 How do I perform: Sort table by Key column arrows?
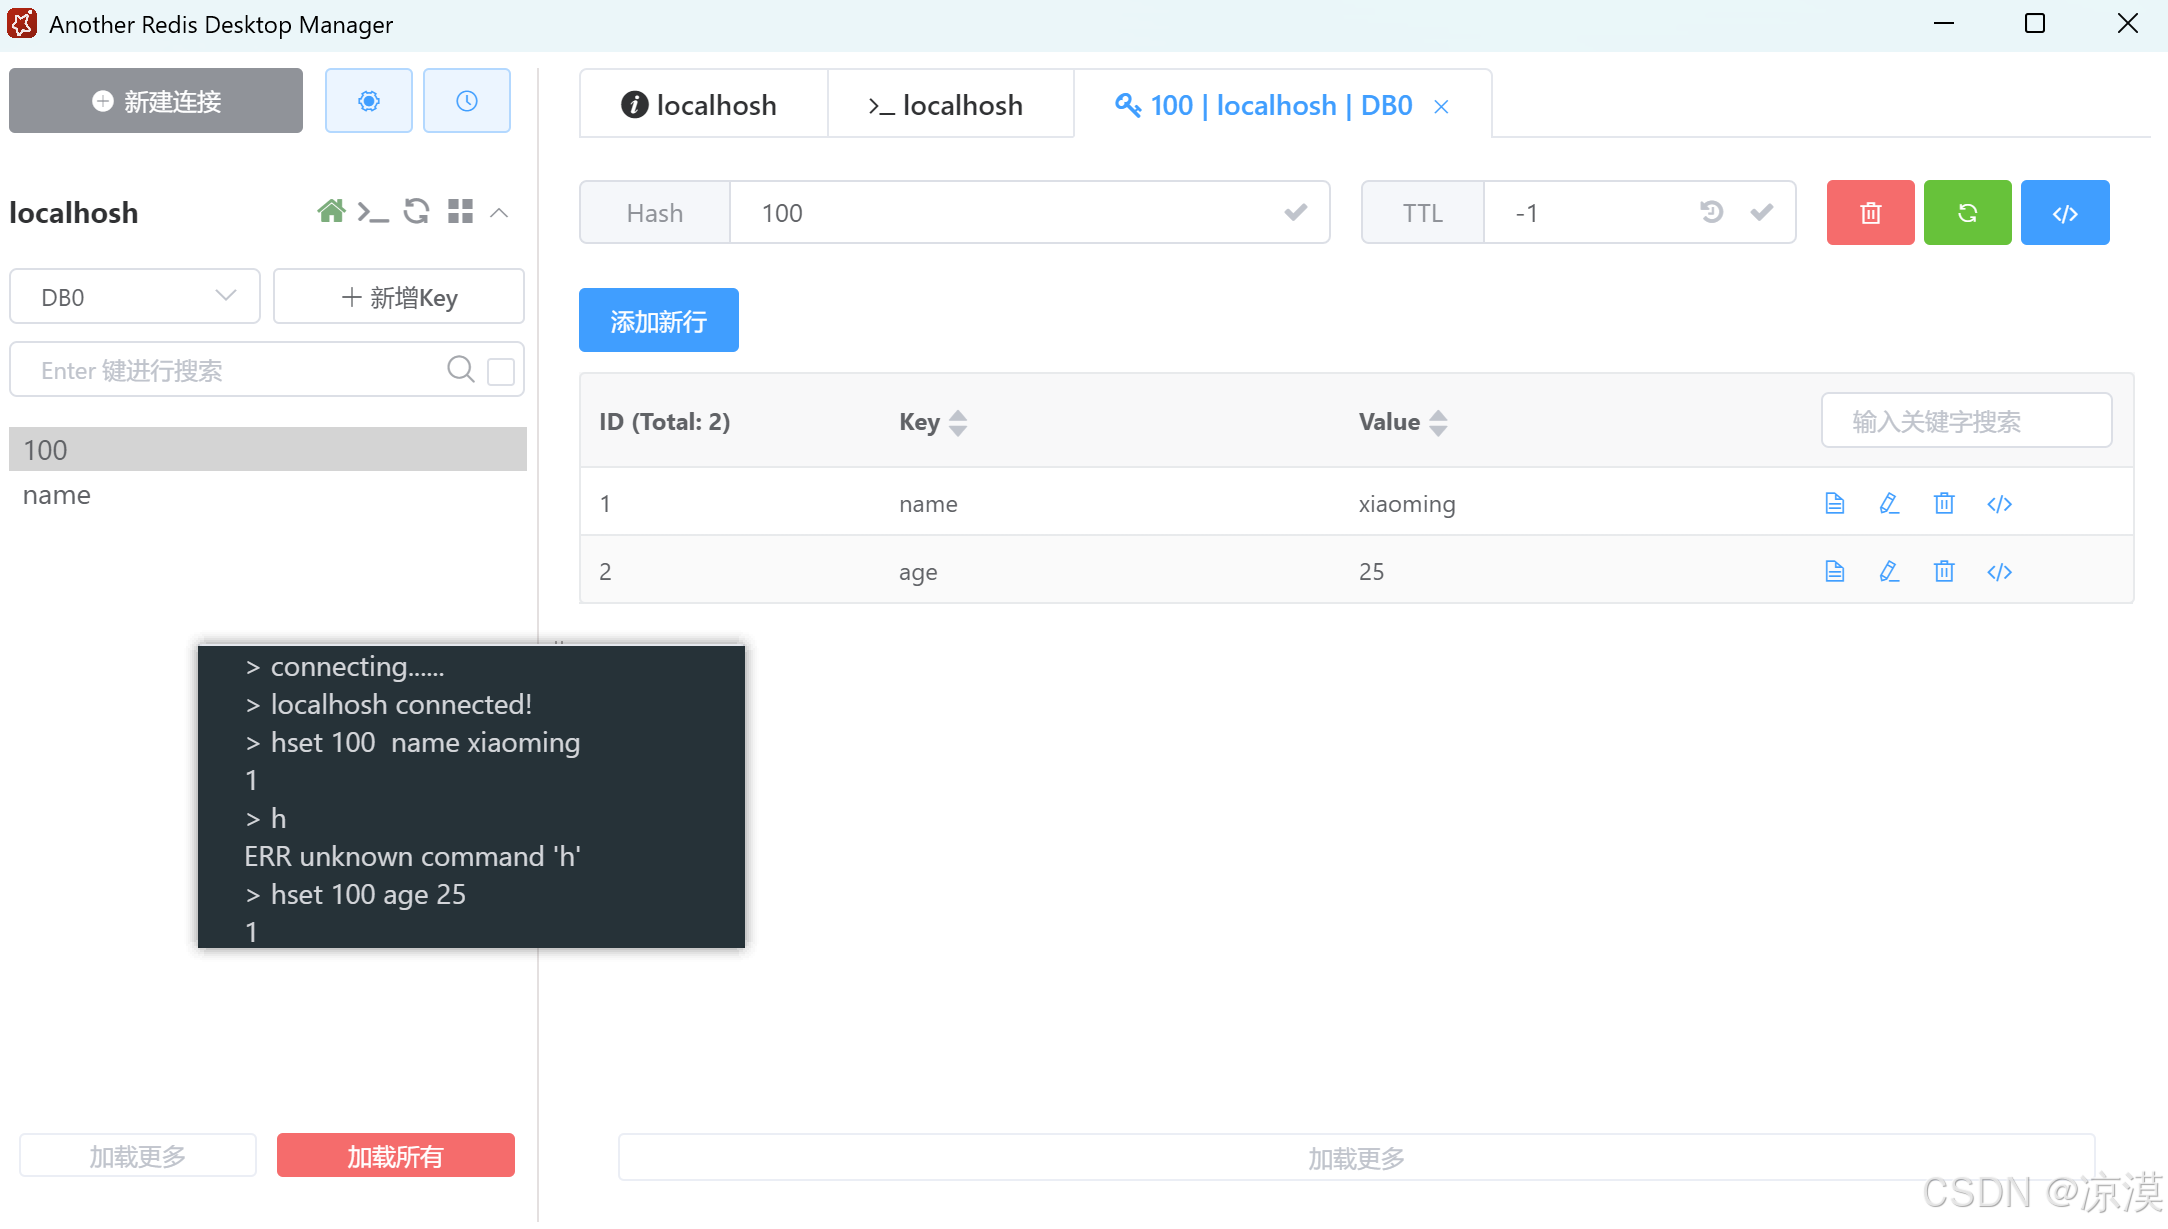958,423
